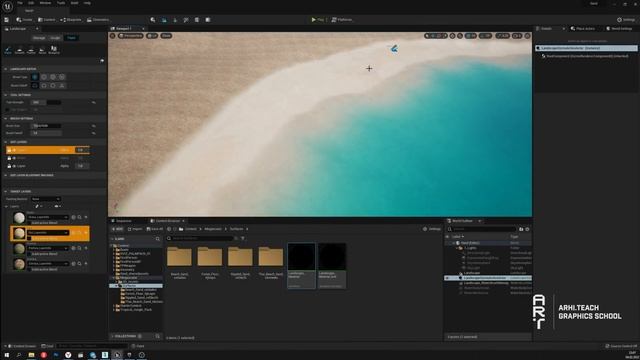This screenshot has height=360, width=640.
Task: Click the World Outliner add folder icon
Action: click(x=521, y=229)
